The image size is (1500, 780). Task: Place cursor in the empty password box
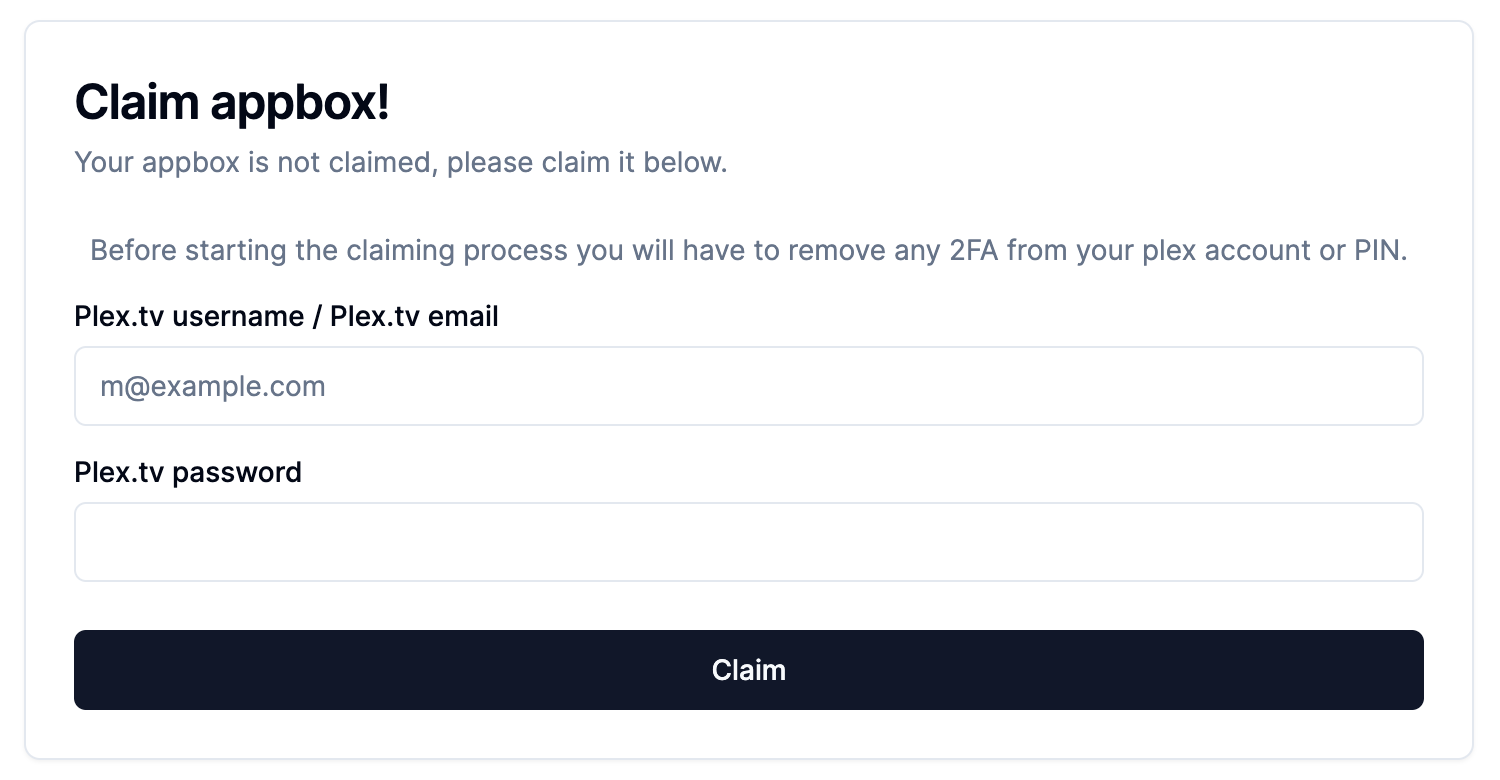pyautogui.click(x=749, y=542)
